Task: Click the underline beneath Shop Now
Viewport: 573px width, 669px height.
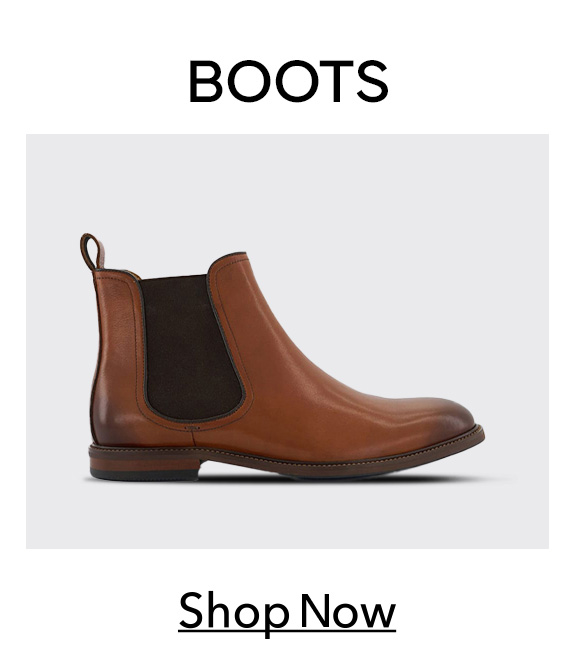Action: (287, 630)
